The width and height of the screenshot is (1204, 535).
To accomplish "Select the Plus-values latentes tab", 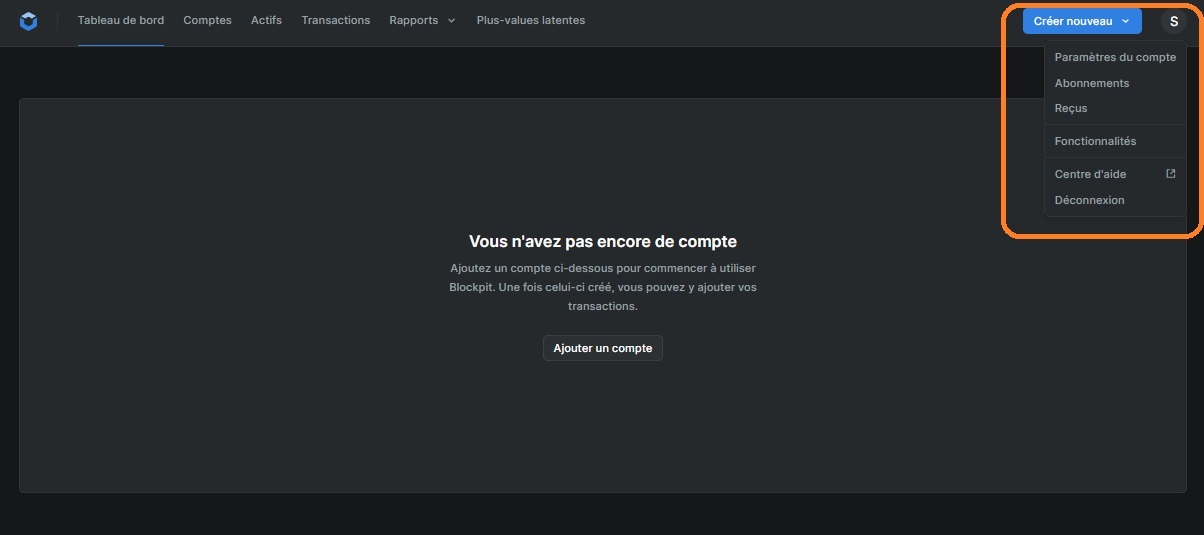I will point(531,21).
